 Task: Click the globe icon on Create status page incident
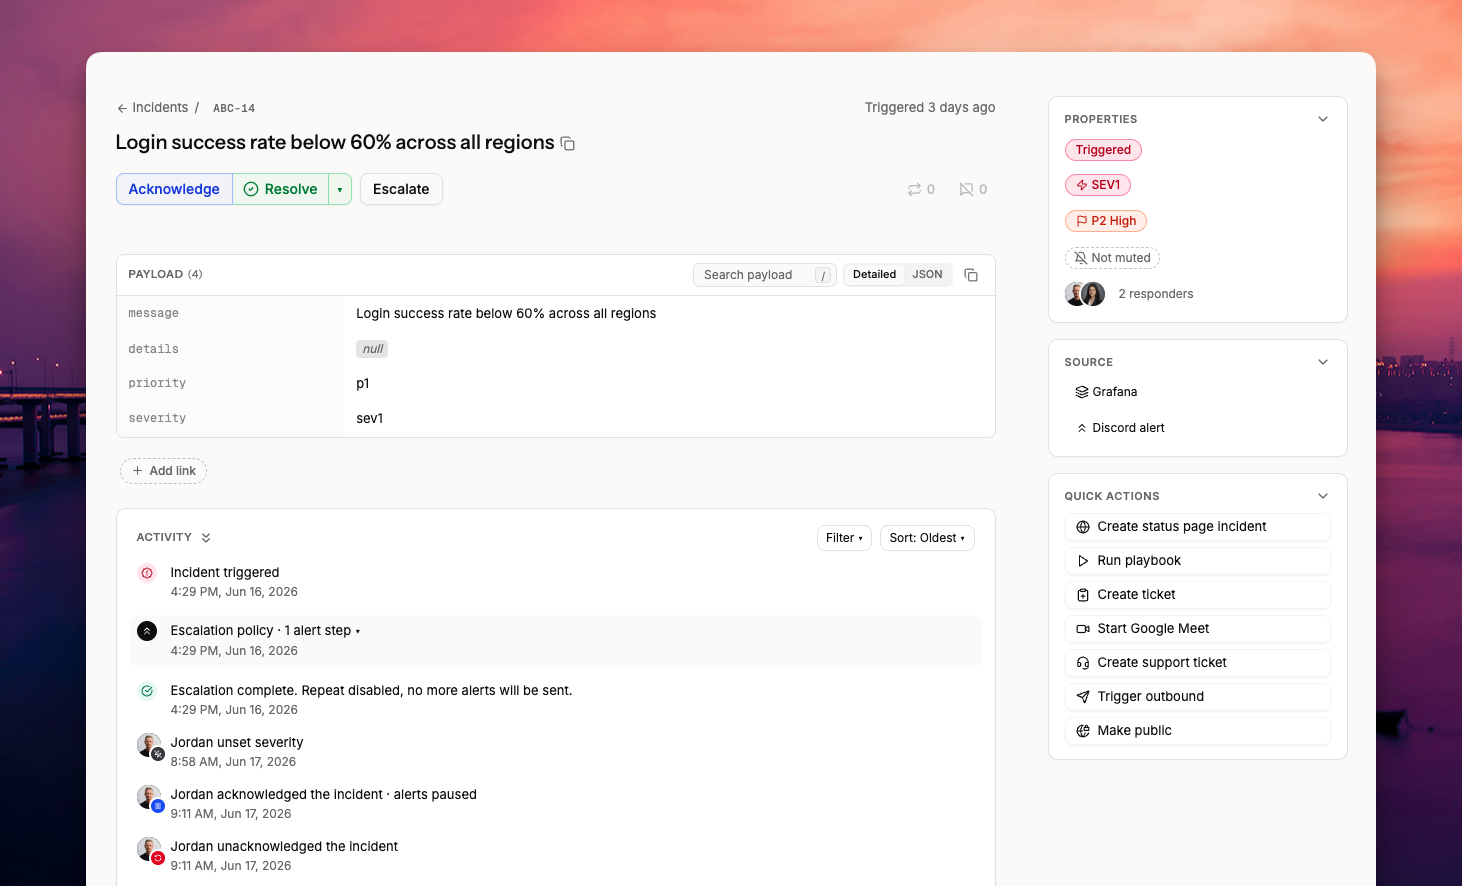1083,527
